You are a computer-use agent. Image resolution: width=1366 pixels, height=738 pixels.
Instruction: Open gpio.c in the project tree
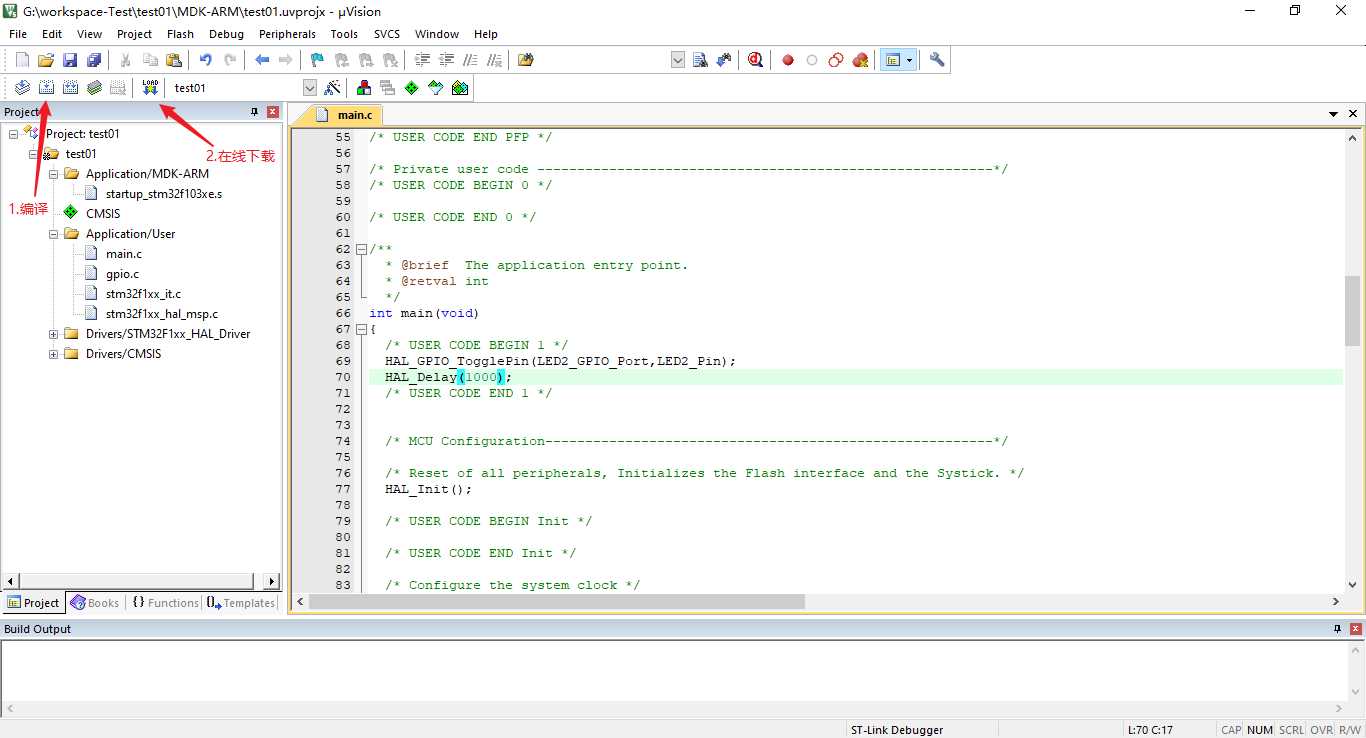coord(122,274)
